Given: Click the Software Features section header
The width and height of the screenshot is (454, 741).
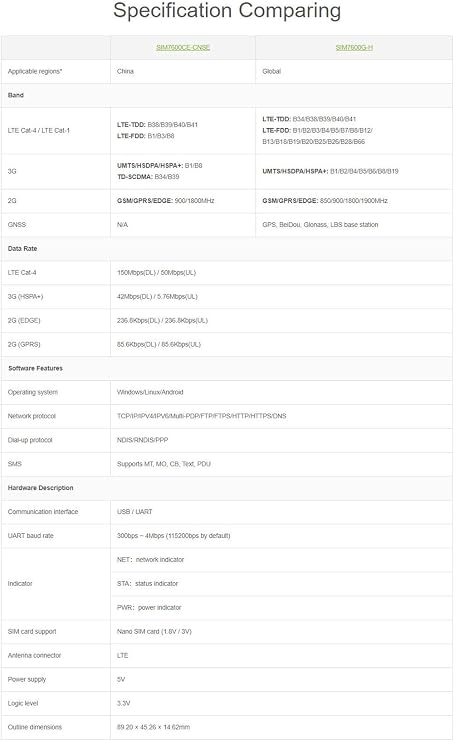Looking at the screenshot, I should 35,368.
